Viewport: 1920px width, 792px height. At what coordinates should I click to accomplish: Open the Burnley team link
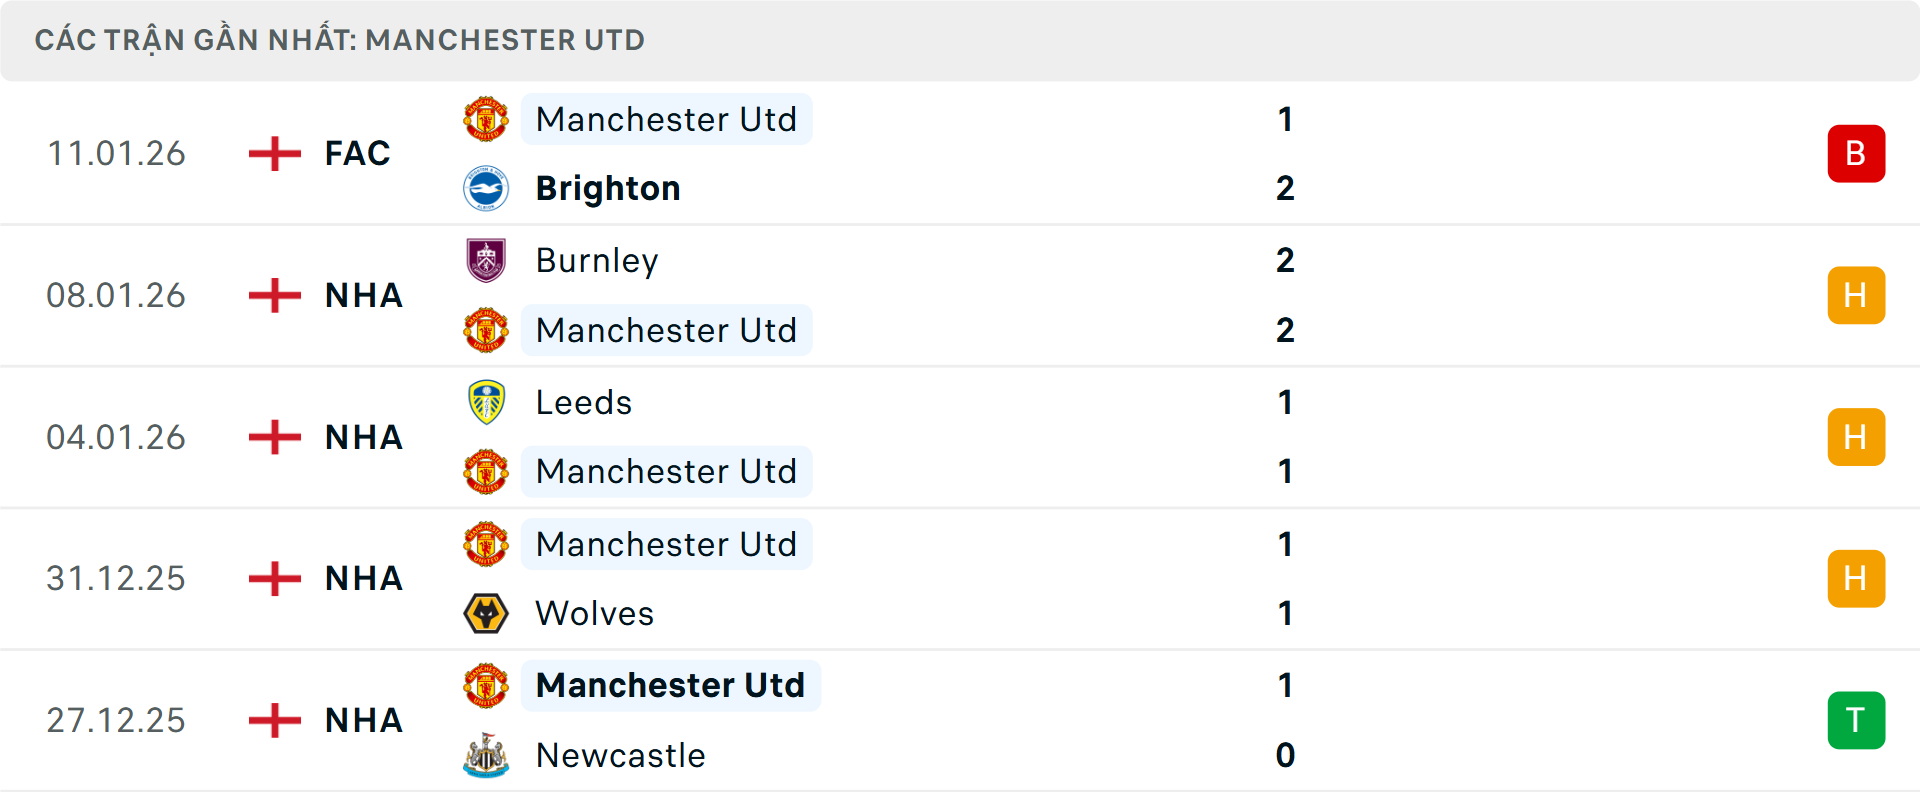pyautogui.click(x=597, y=260)
